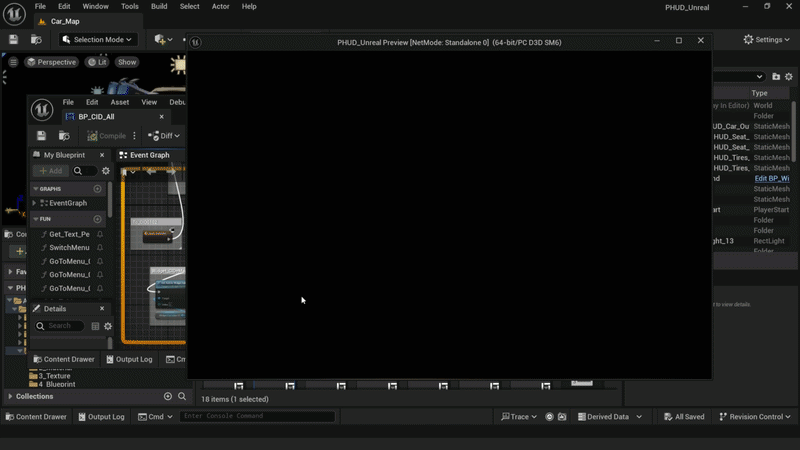Click the Details search field
This screenshot has height=450, width=800.
tap(59, 326)
